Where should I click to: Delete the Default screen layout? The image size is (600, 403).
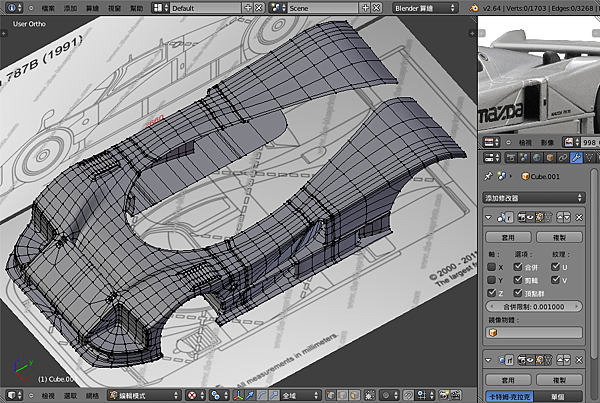pyautogui.click(x=259, y=8)
